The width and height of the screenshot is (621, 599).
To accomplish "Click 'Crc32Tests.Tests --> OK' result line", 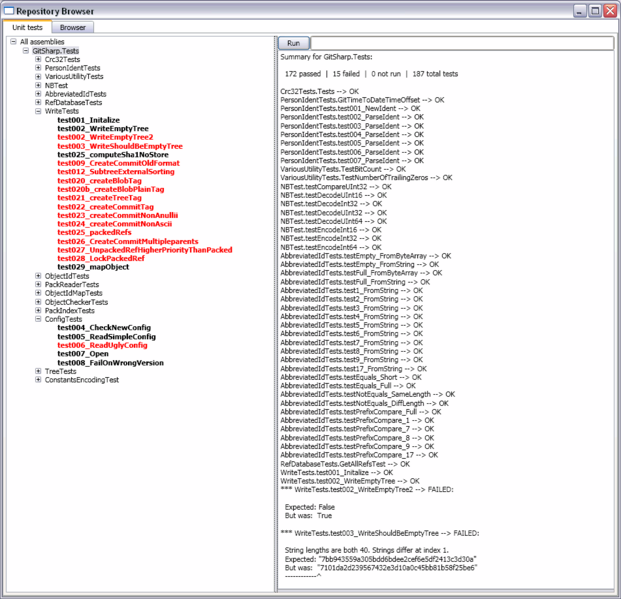I will 319,92.
